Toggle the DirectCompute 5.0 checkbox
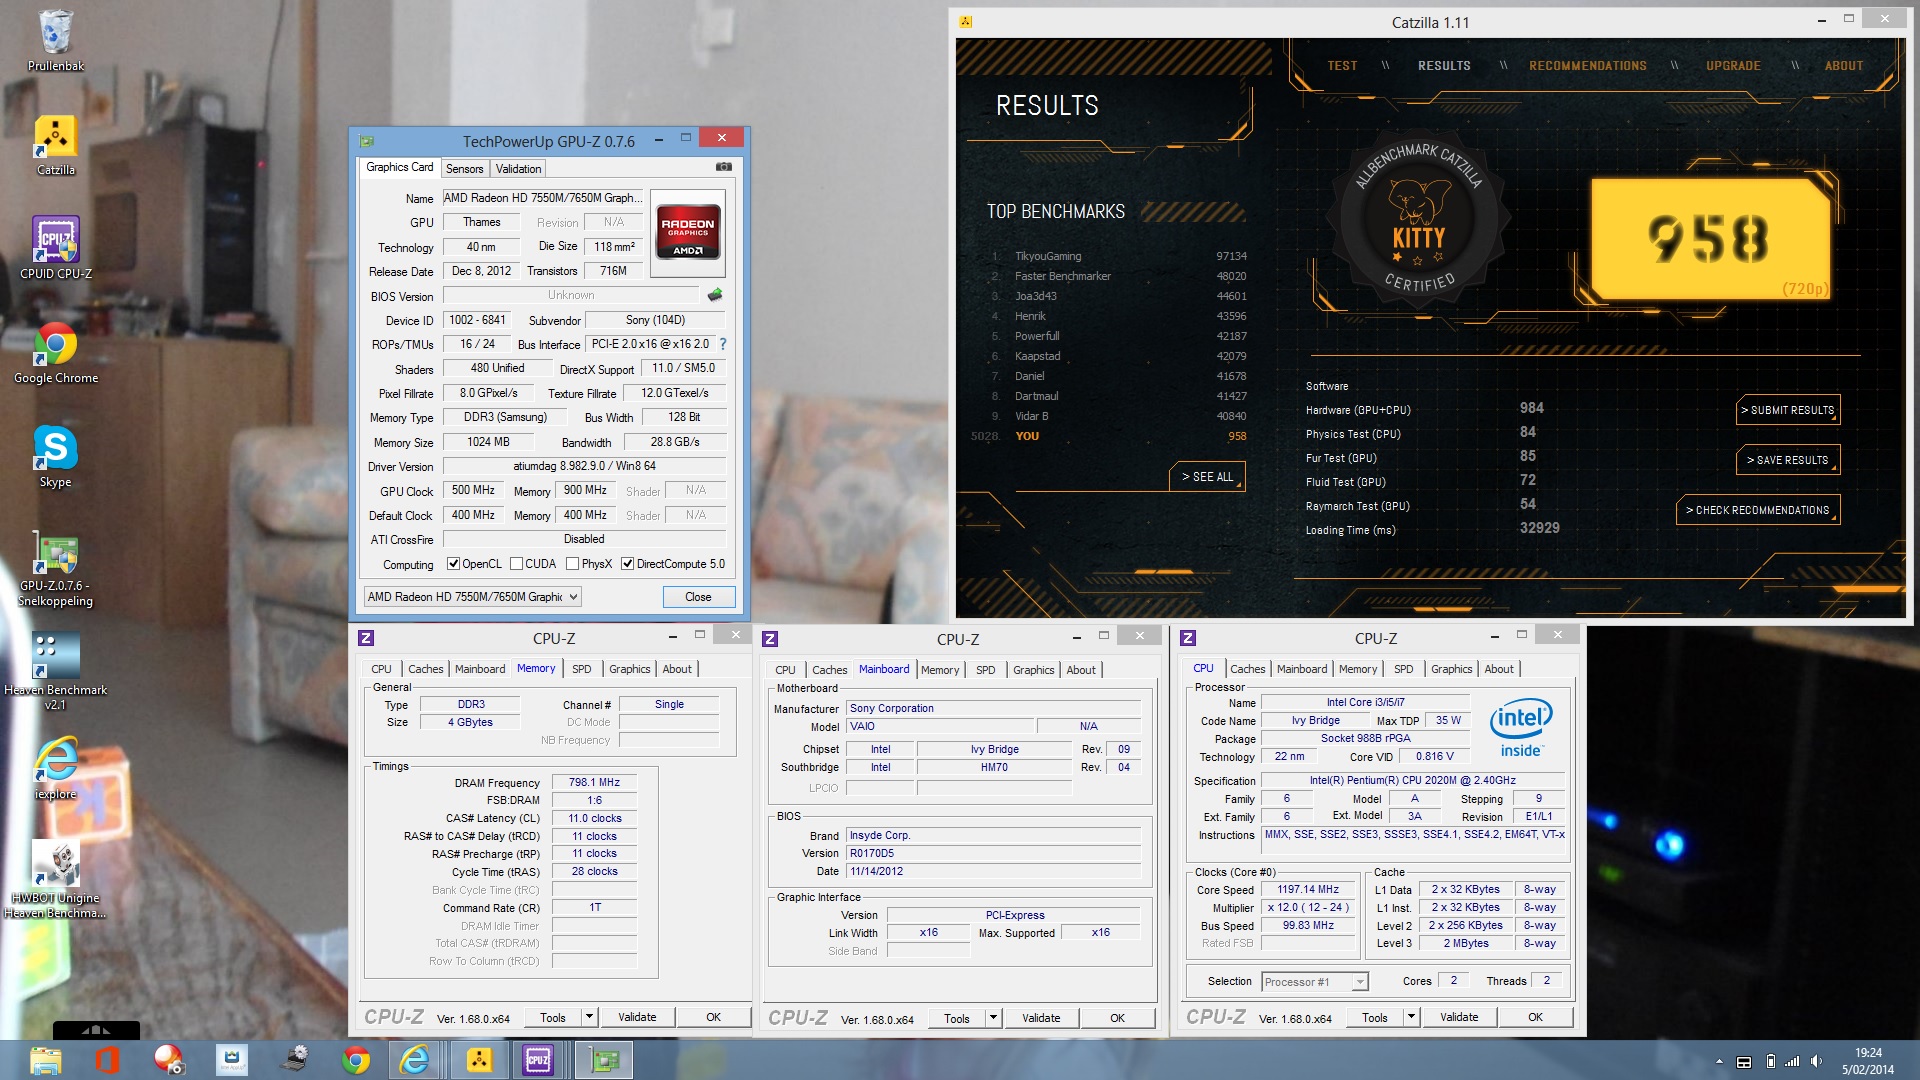Image resolution: width=1920 pixels, height=1080 pixels. (x=628, y=564)
